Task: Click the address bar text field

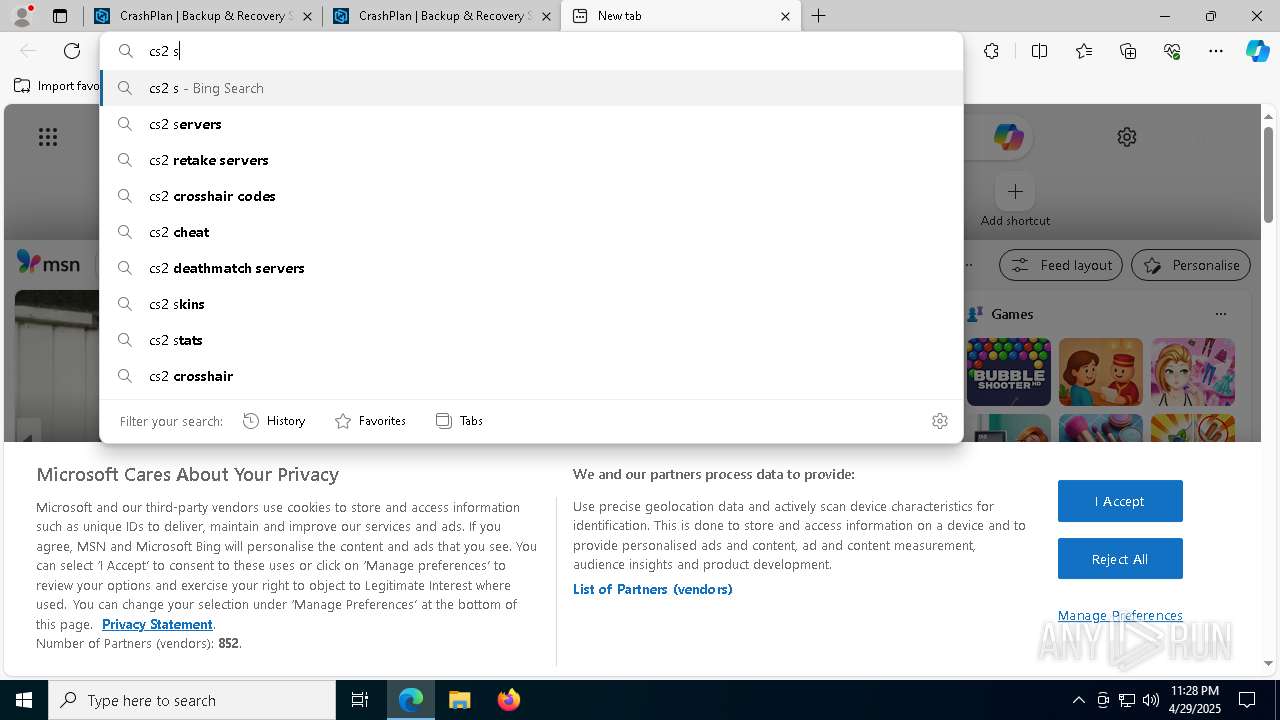Action: 531,51
